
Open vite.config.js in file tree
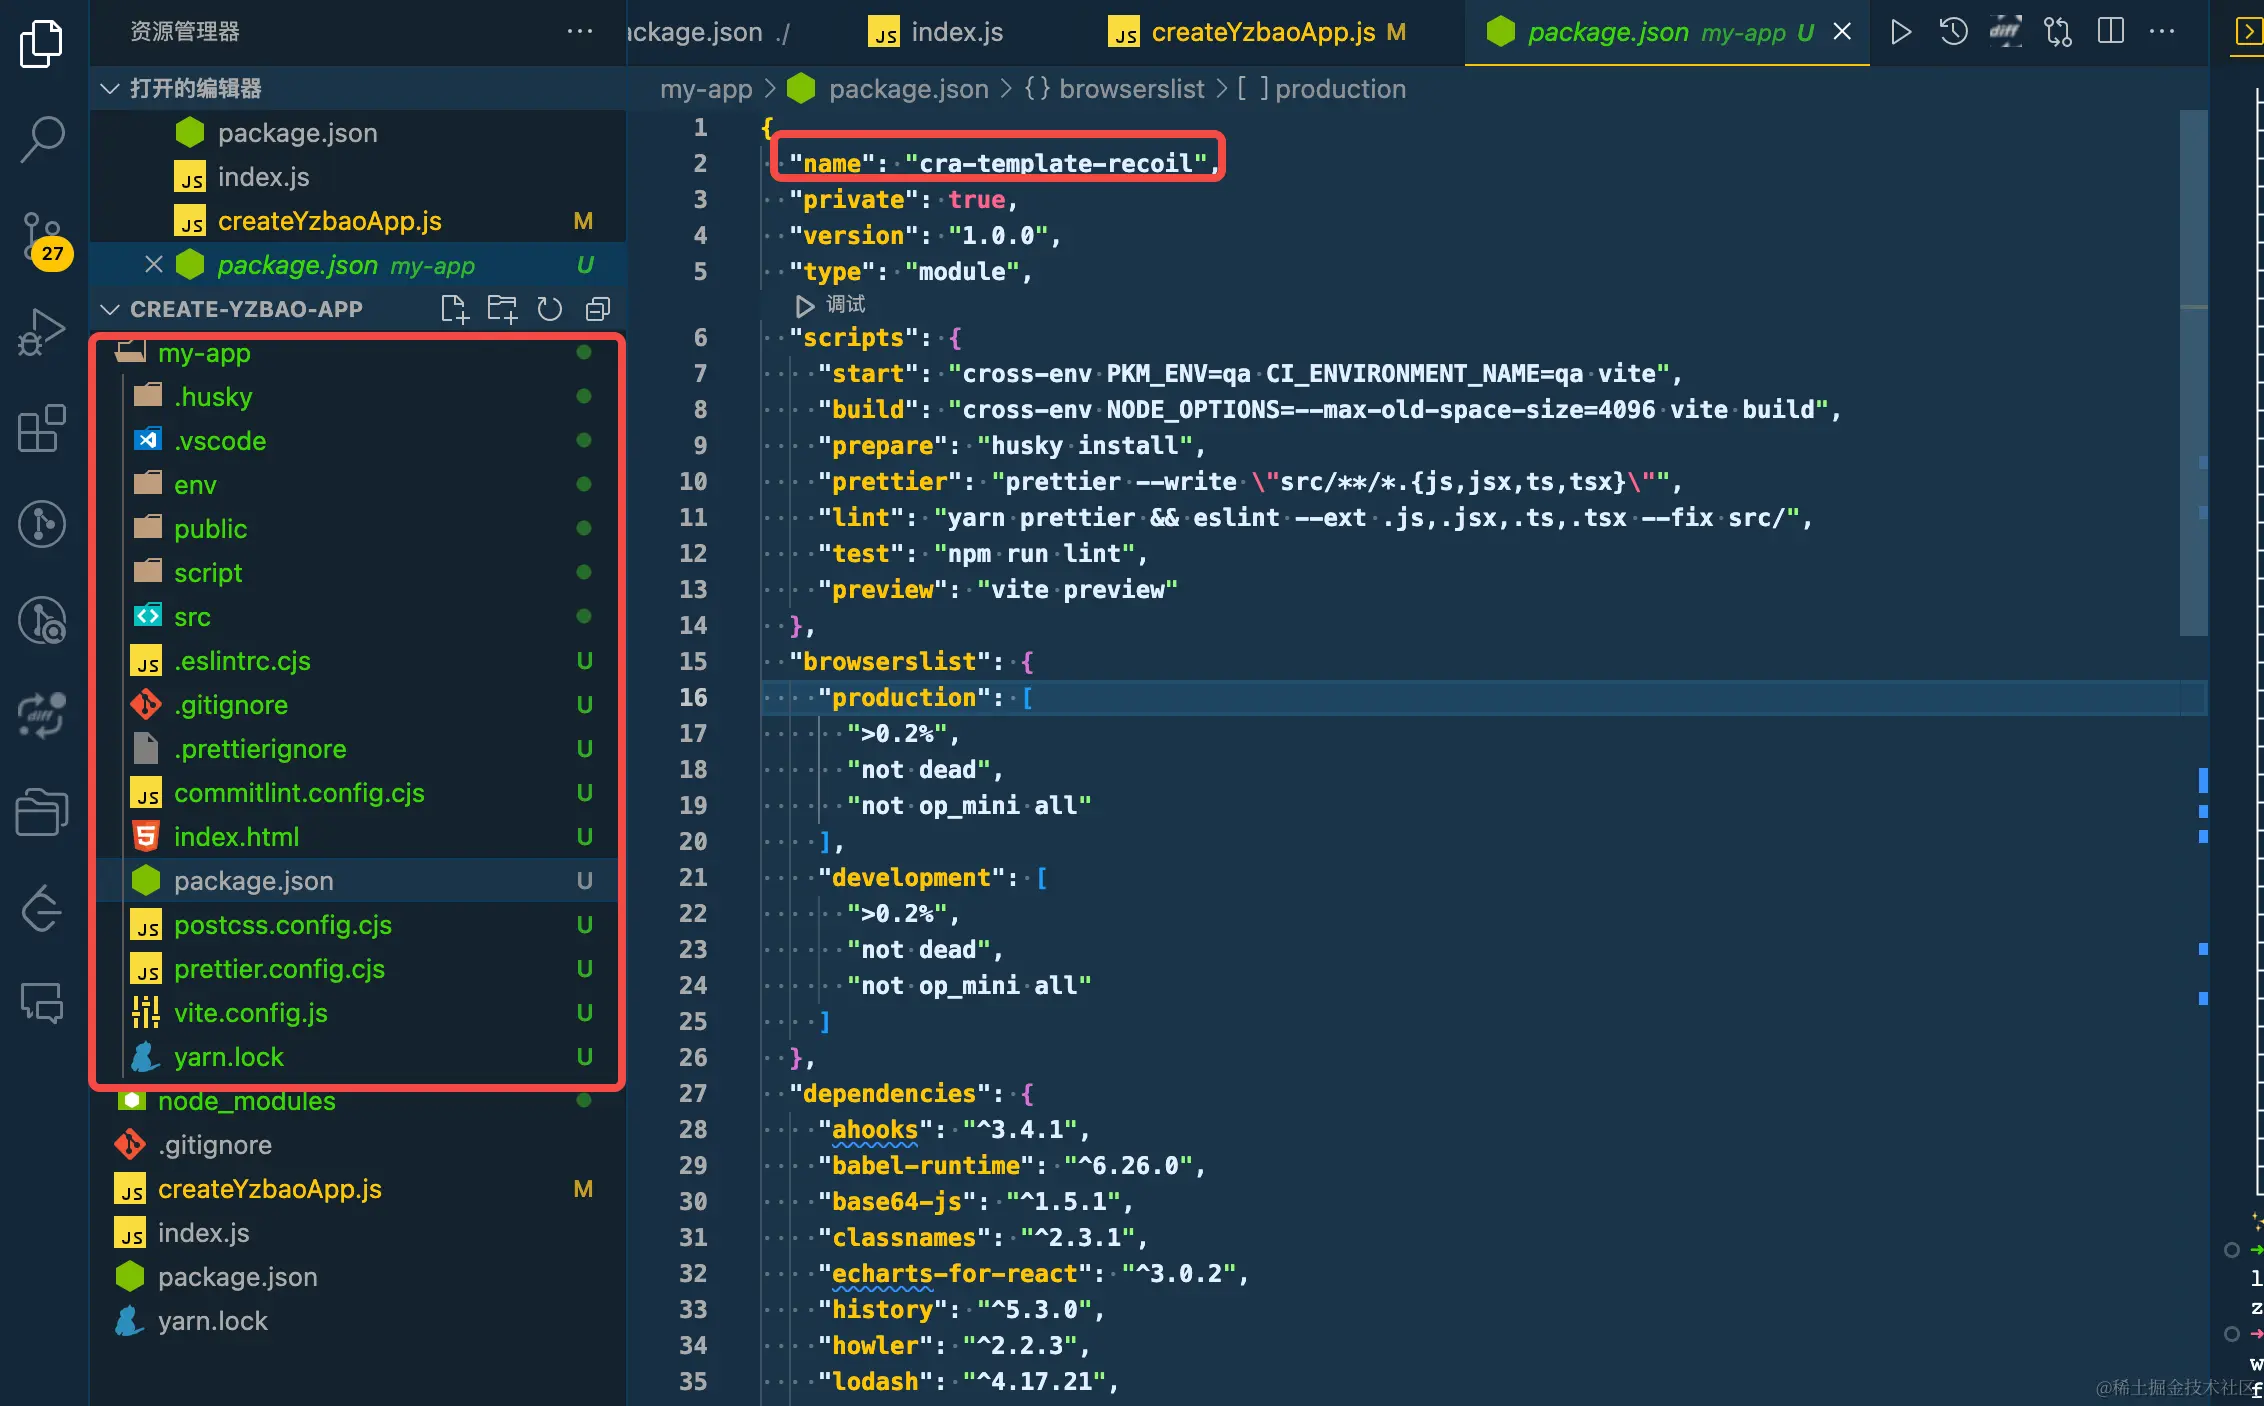pos(250,1013)
